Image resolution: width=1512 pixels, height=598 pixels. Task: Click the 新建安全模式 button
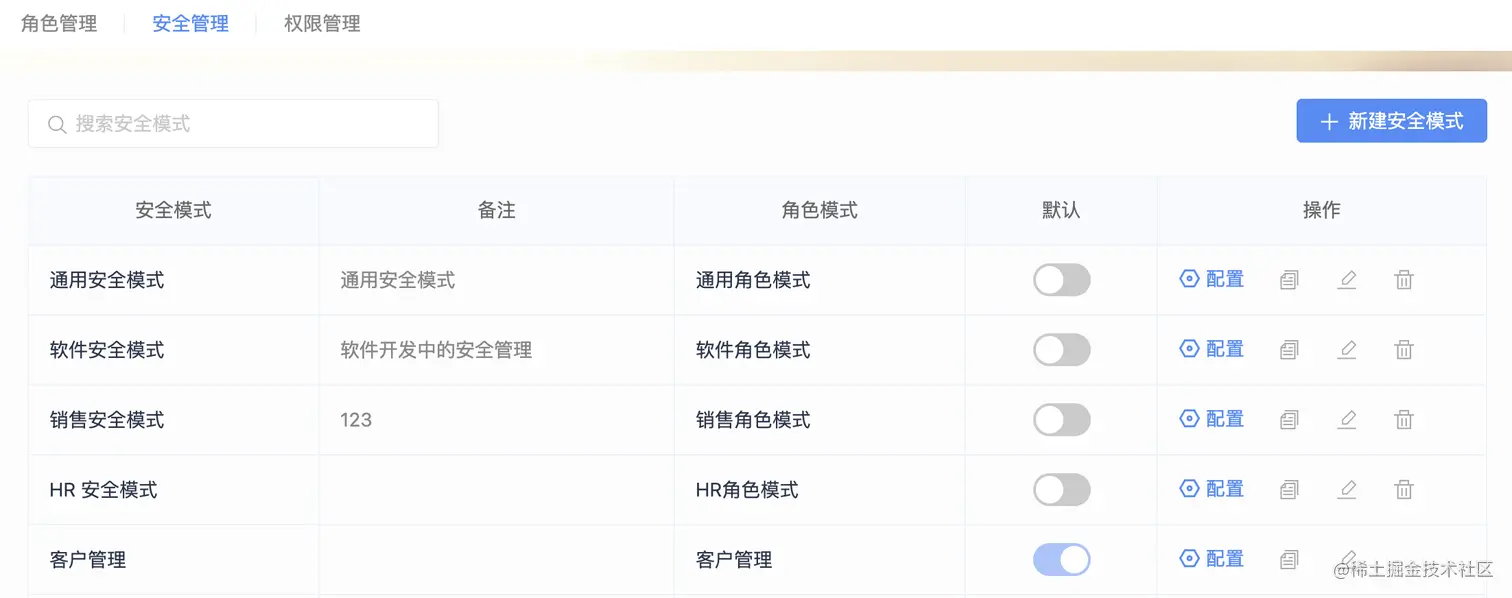click(x=1391, y=121)
